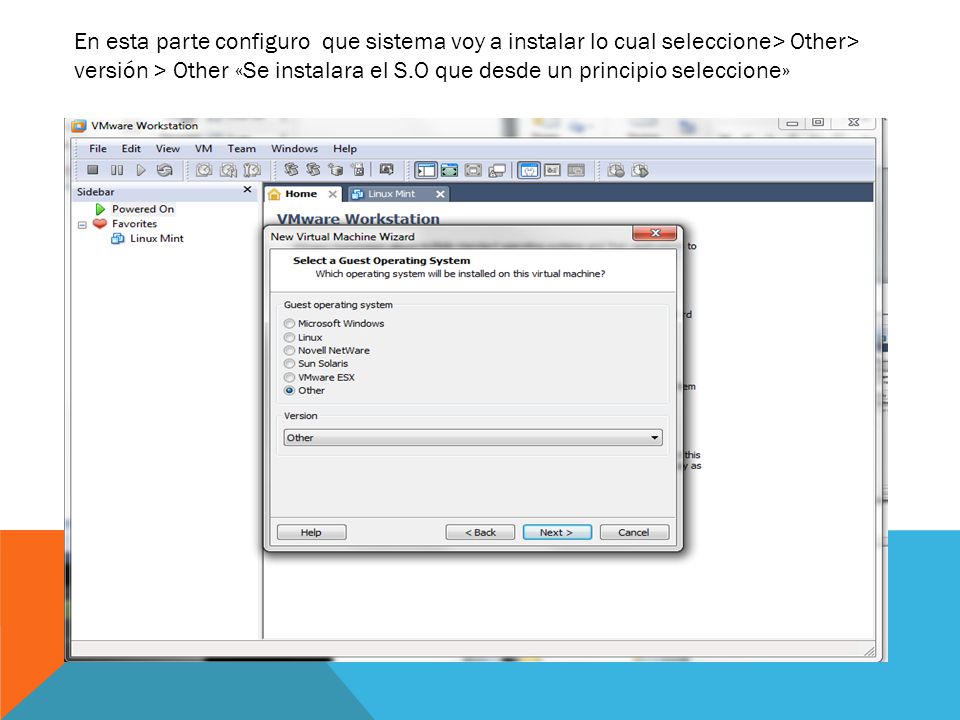Screen dimensions: 960x720
Task: Click the Console view toolbar icon
Action: (x=576, y=170)
